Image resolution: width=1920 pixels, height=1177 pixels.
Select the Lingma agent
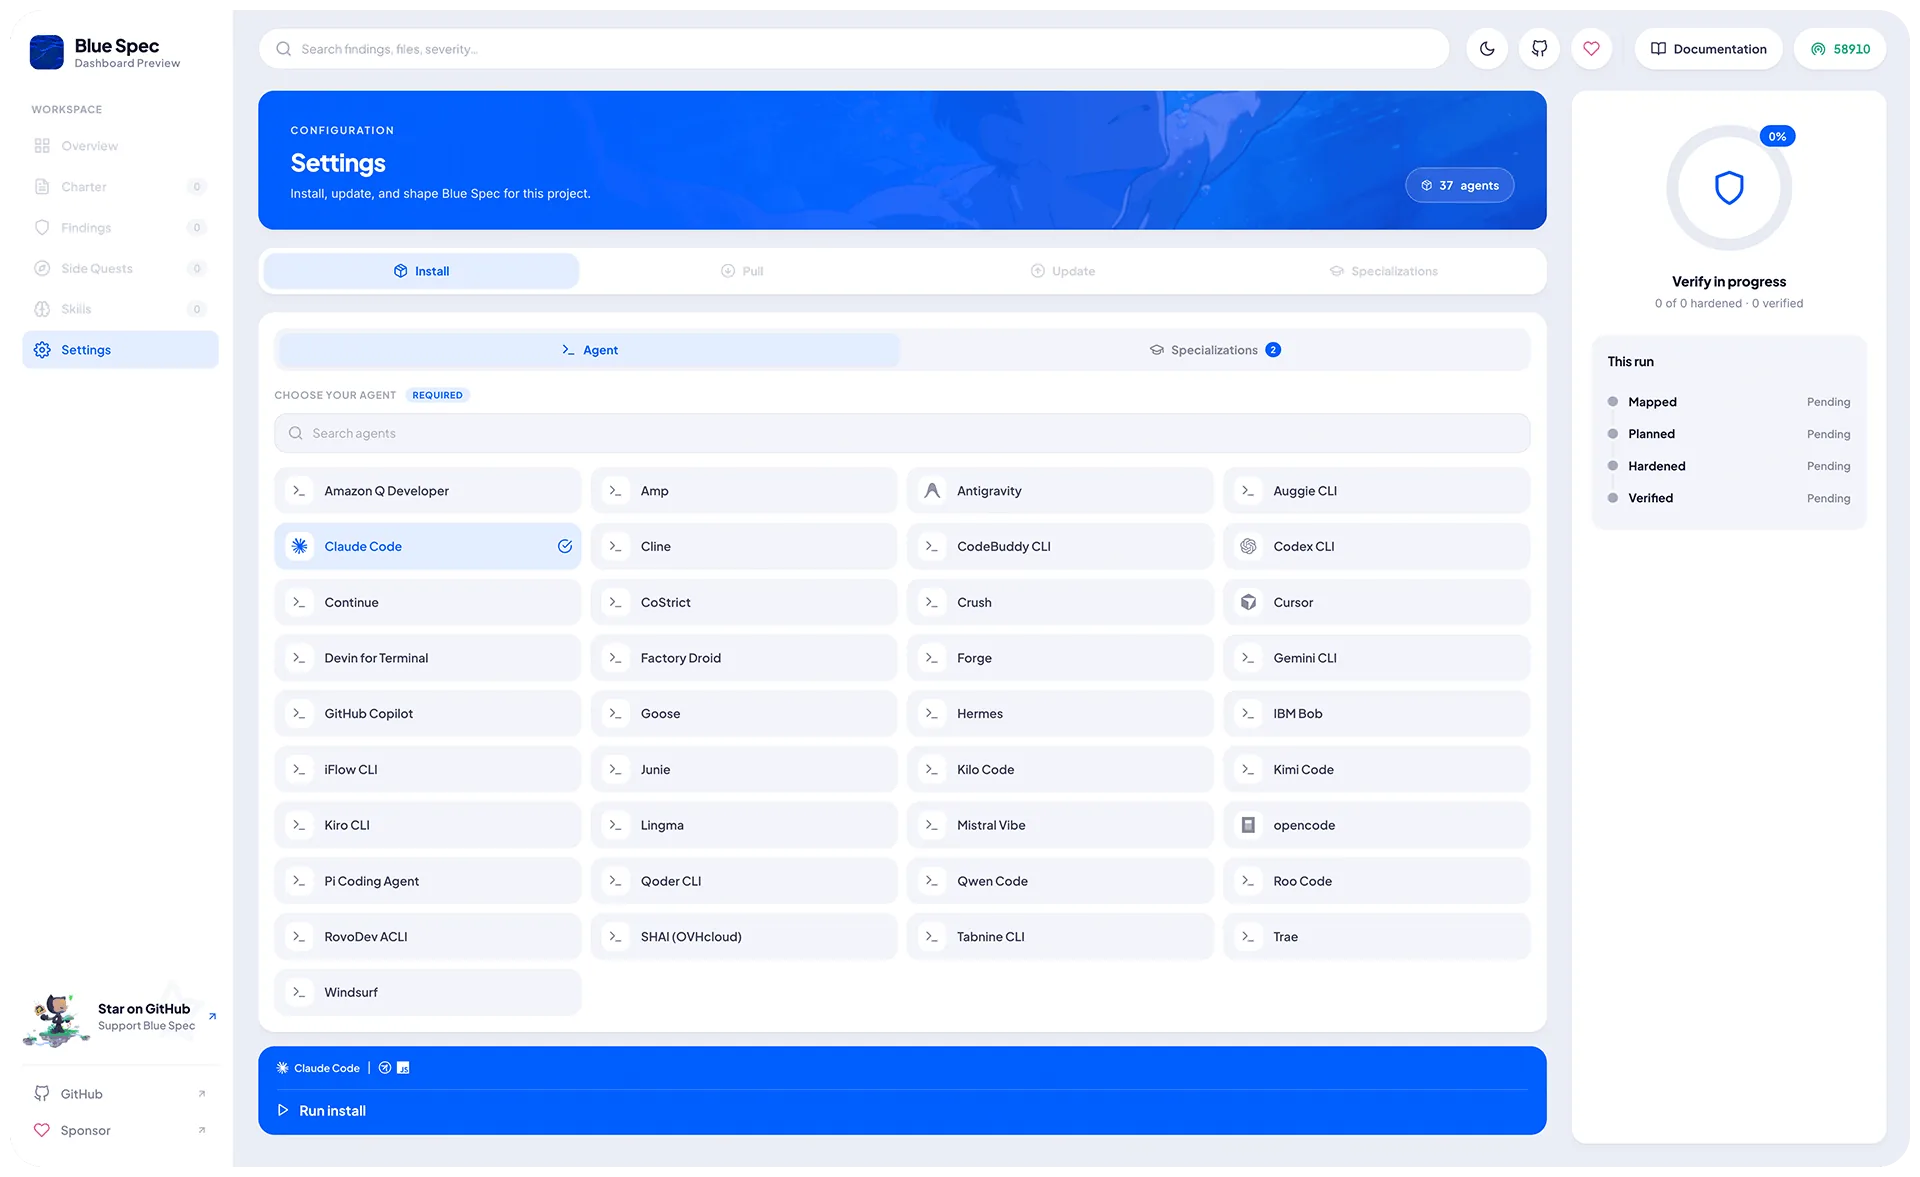coord(744,825)
